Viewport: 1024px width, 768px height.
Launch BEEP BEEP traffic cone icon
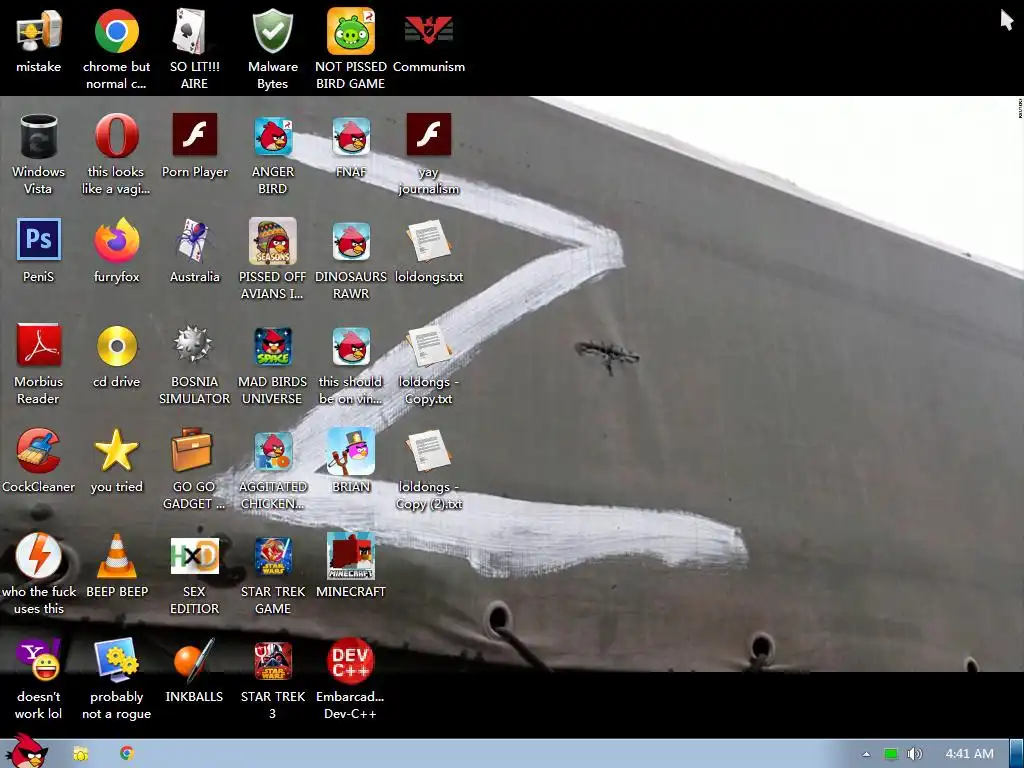click(x=116, y=556)
